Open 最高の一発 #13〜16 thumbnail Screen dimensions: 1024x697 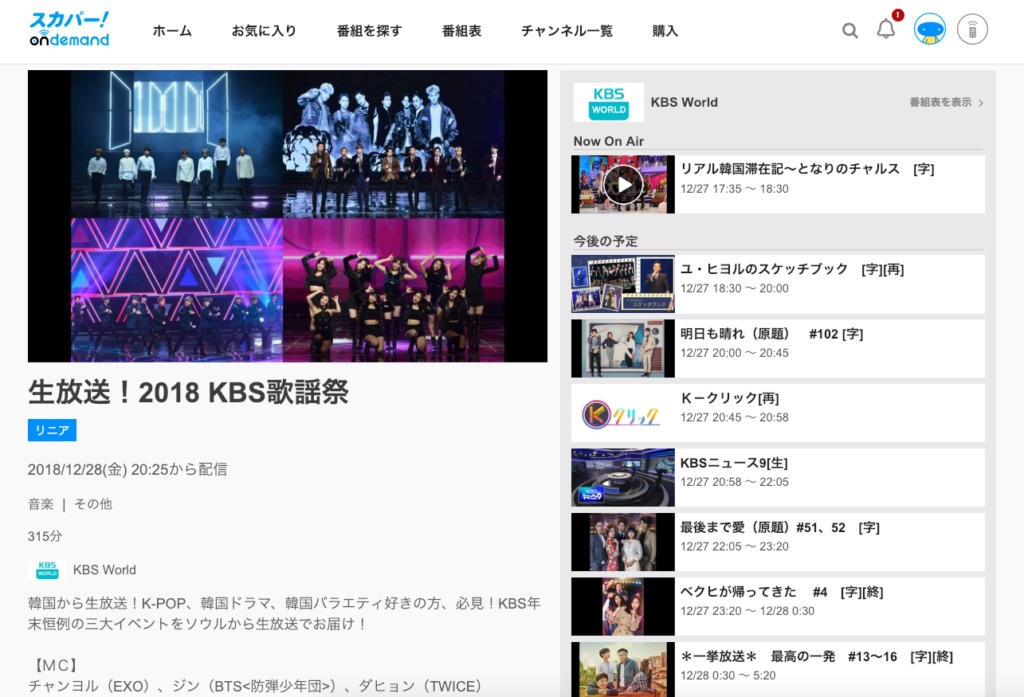coord(622,670)
